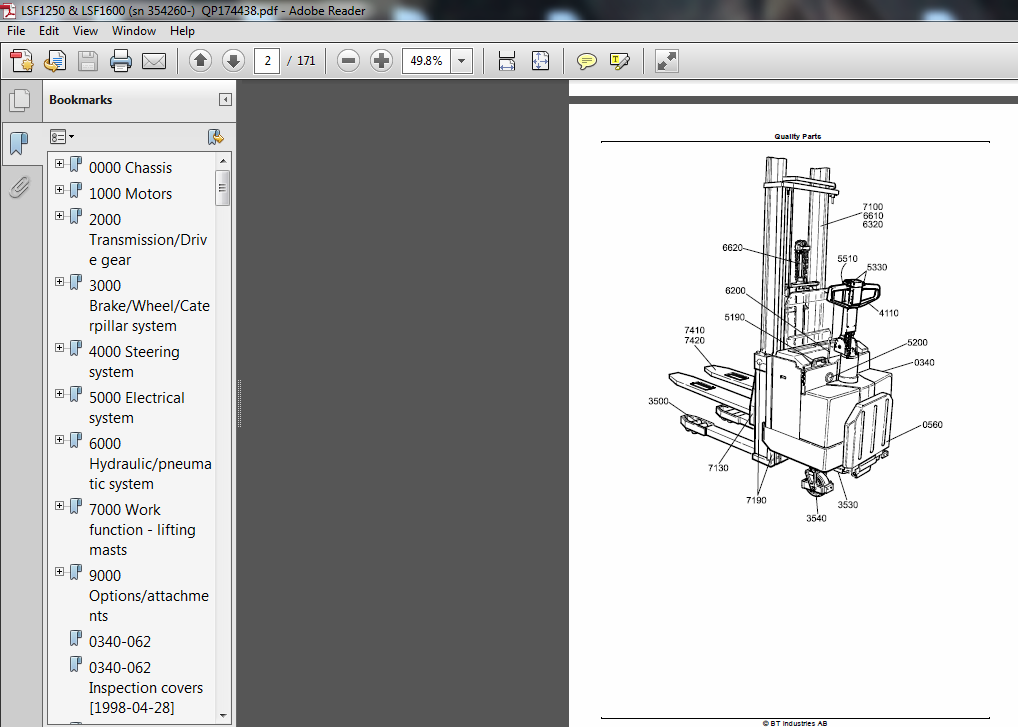
Task: Open the Help menu
Action: 182,31
